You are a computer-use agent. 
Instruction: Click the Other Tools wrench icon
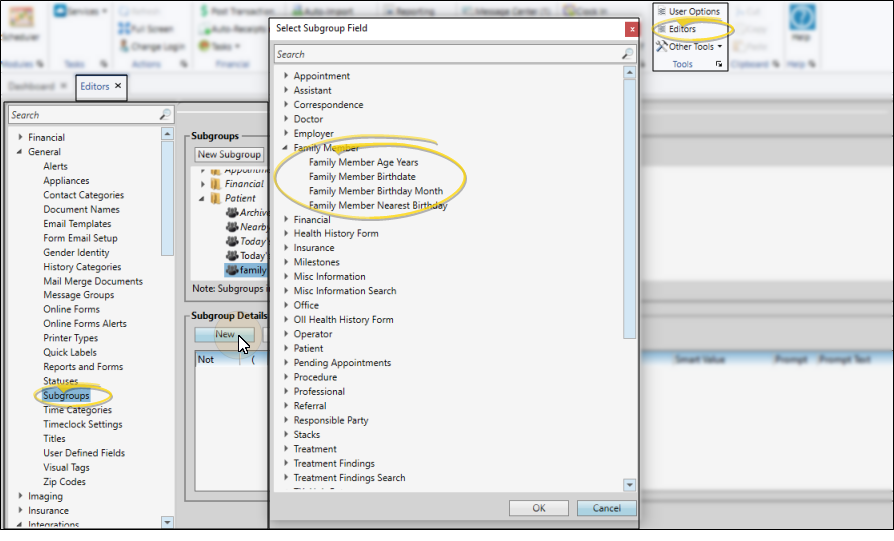point(662,47)
